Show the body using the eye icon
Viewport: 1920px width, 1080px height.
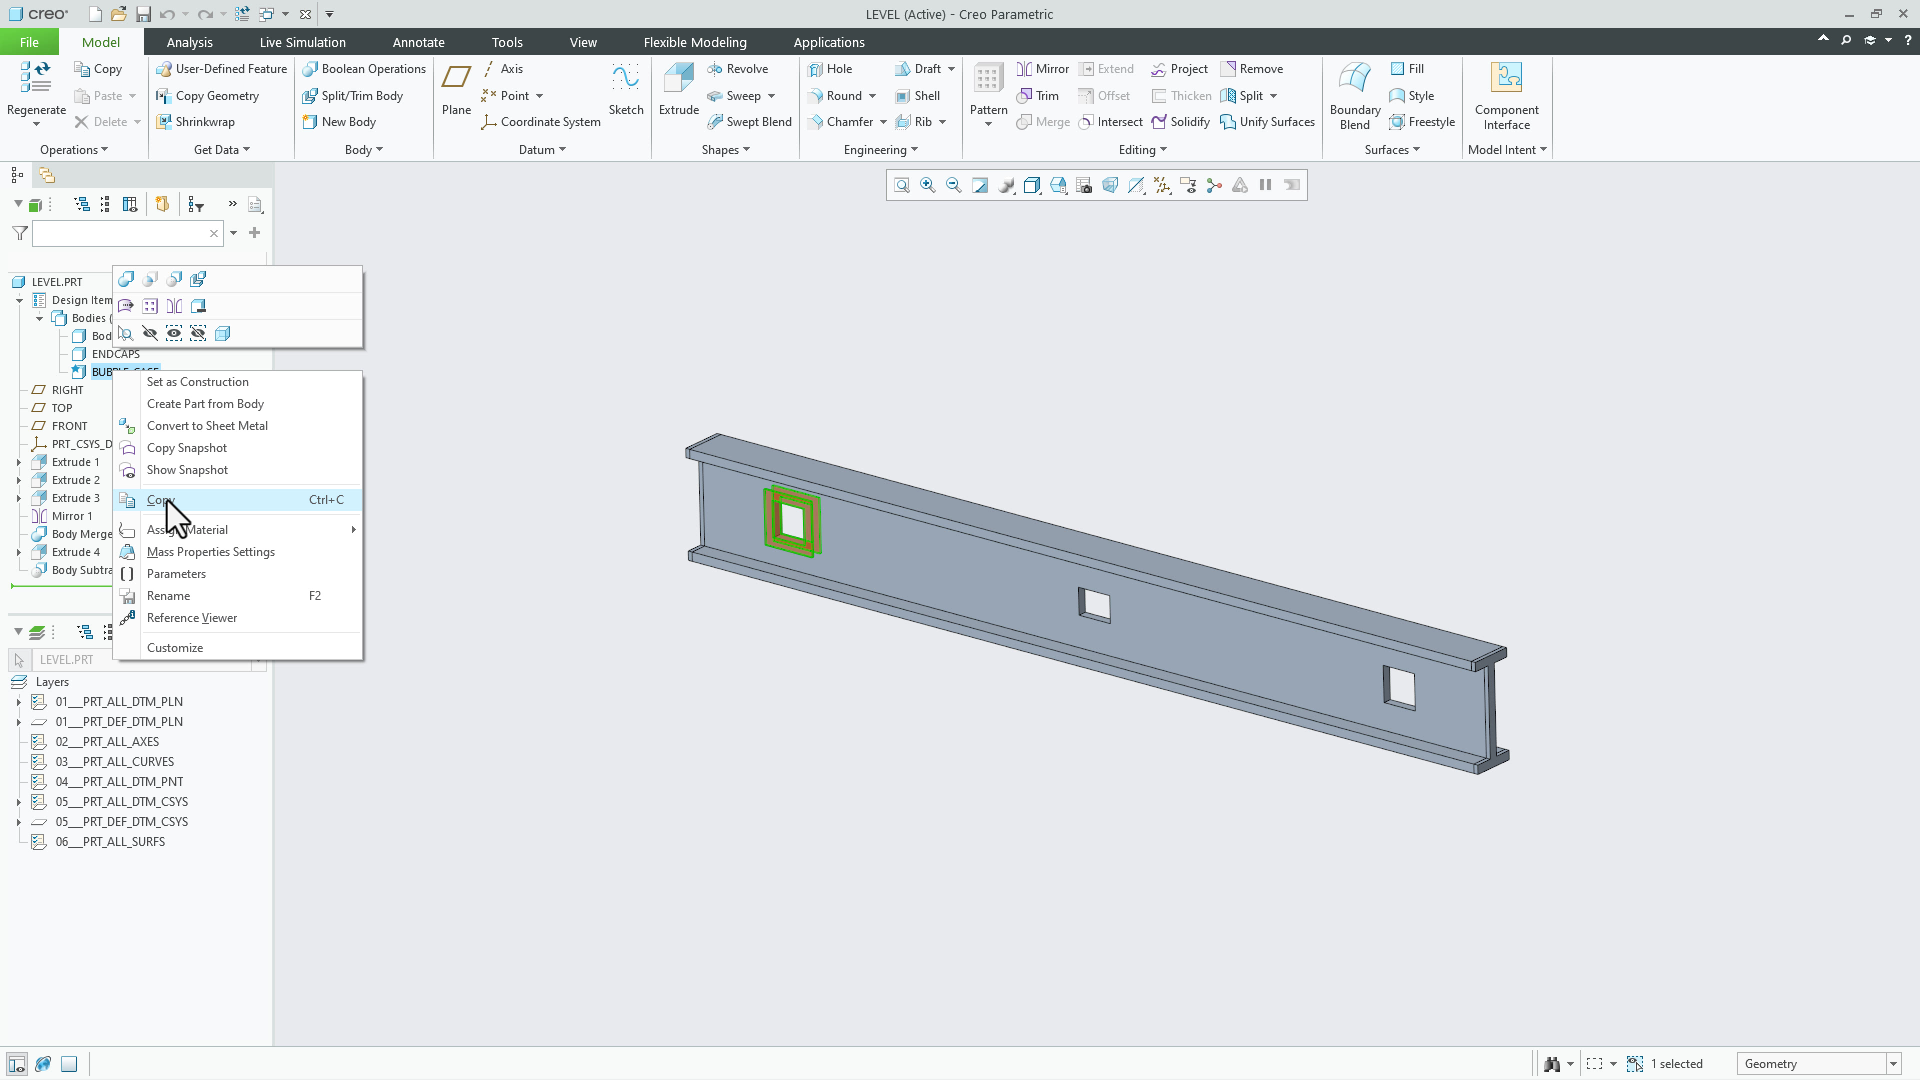173,333
